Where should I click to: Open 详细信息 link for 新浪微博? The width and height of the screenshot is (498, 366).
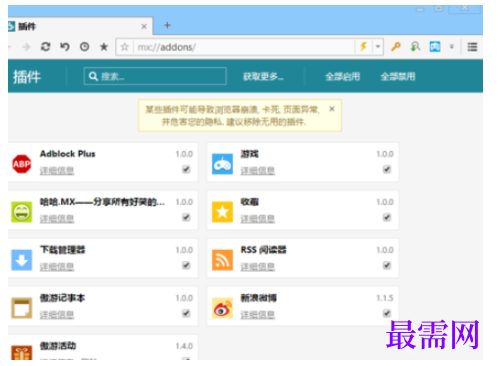(258, 315)
